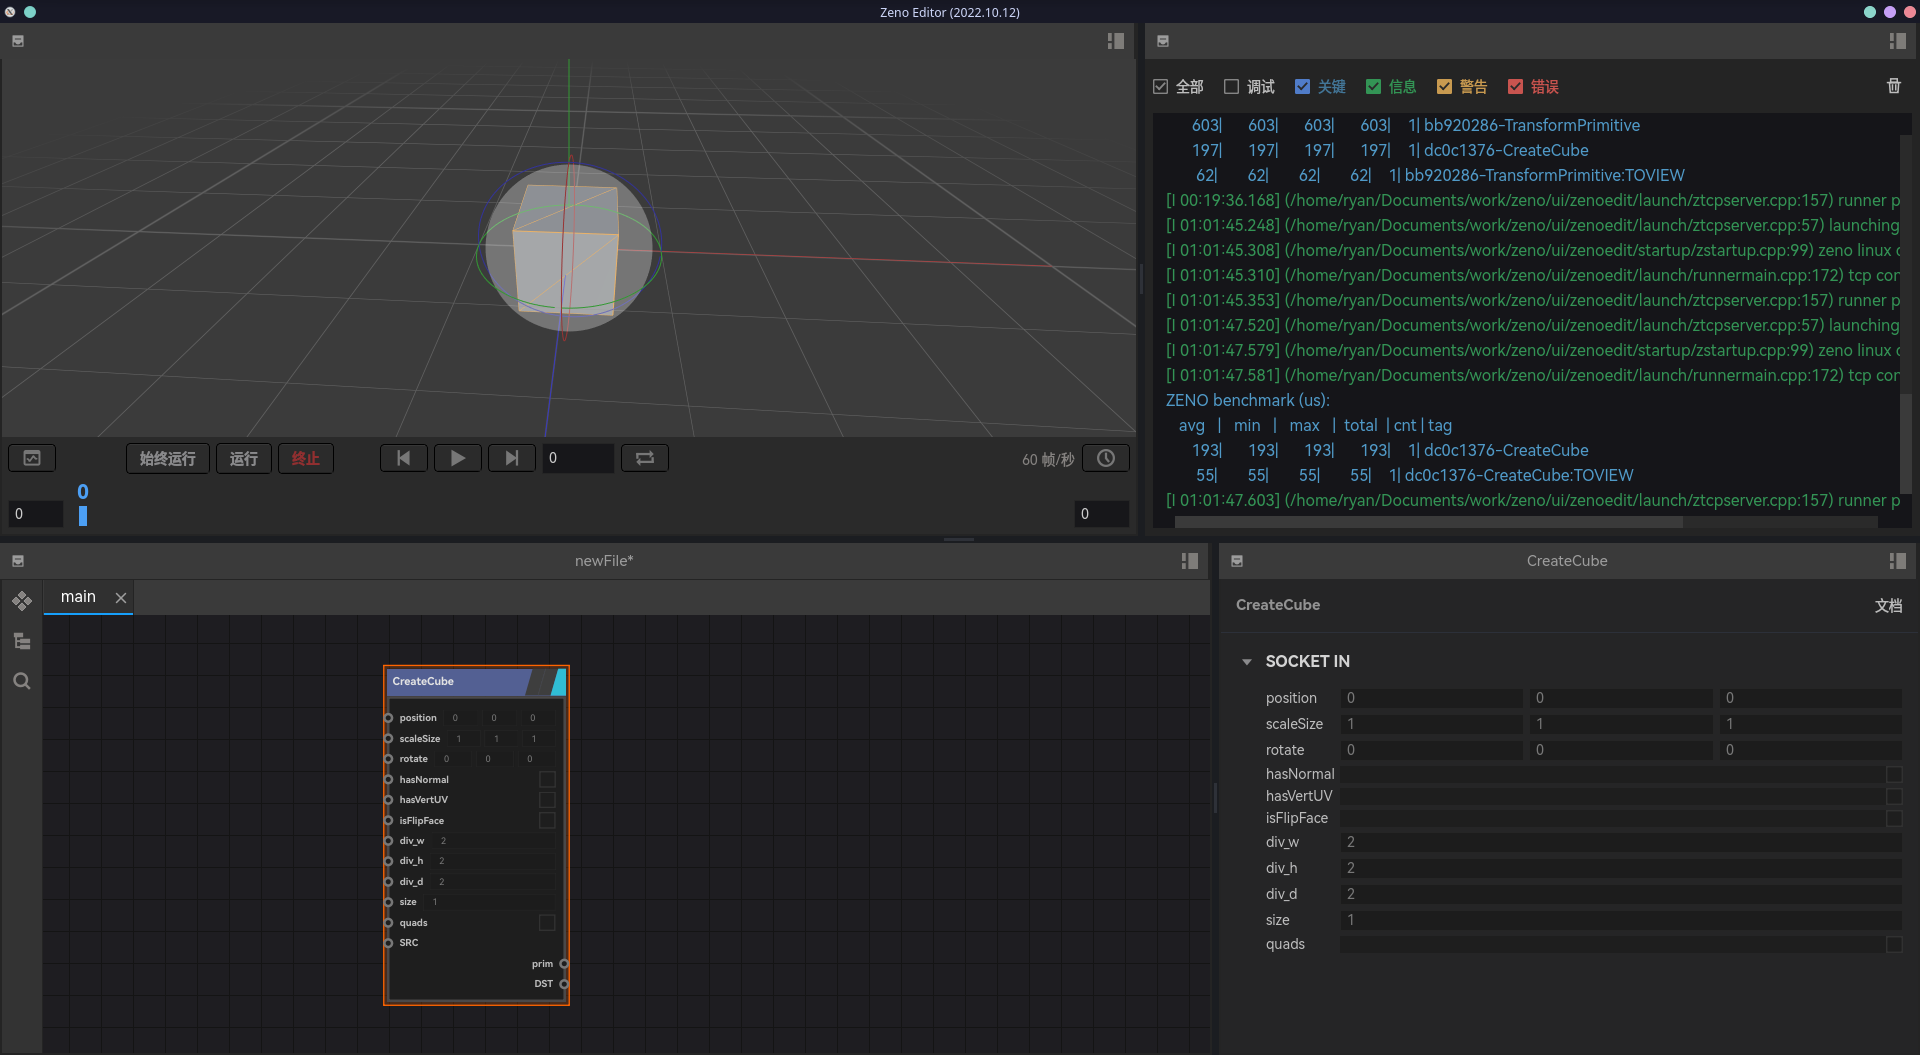
Task: Open the search icon in node editor sidebar
Action: click(22, 681)
